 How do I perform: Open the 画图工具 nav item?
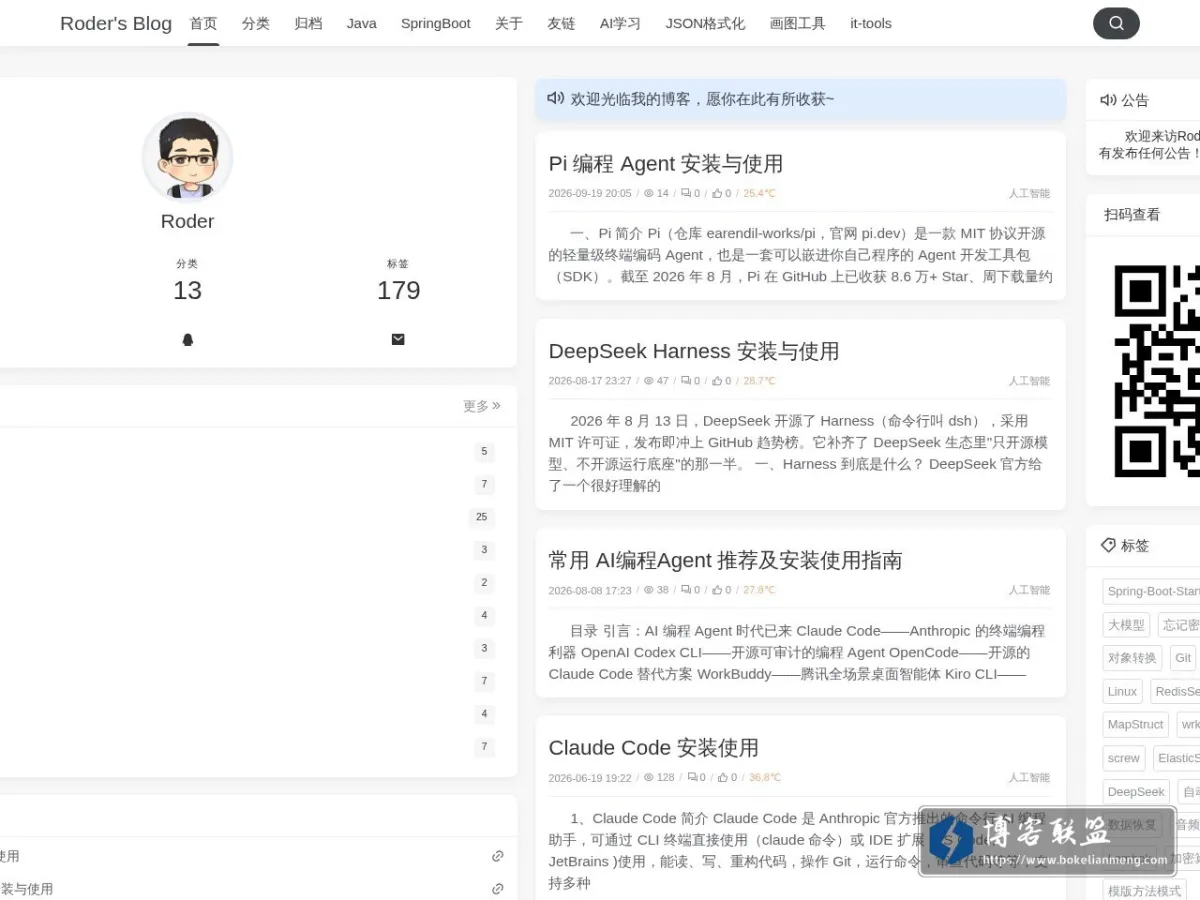coord(798,23)
